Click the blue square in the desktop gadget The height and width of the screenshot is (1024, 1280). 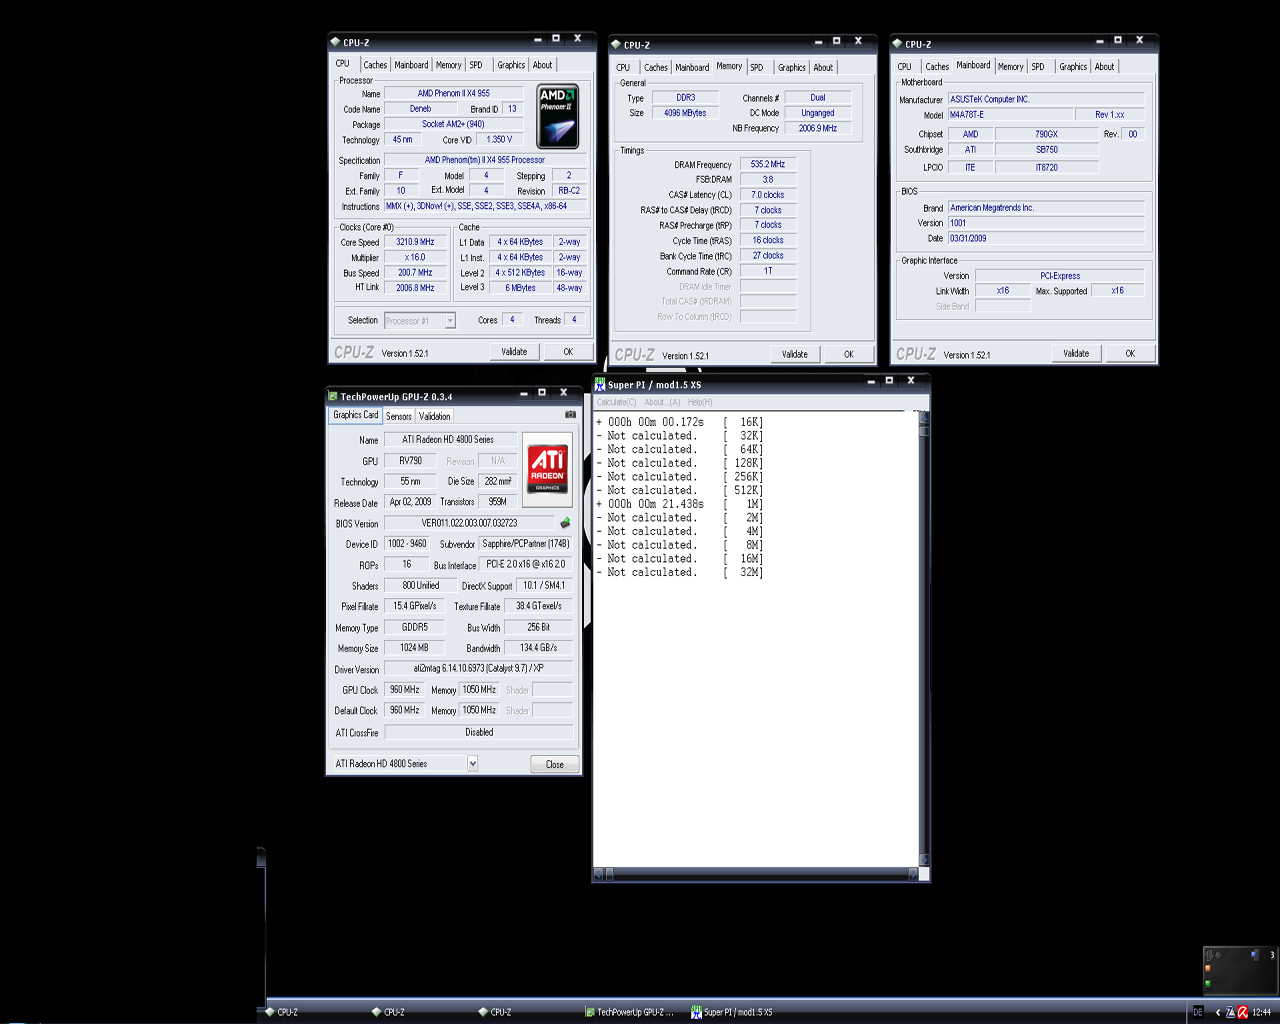(1255, 955)
